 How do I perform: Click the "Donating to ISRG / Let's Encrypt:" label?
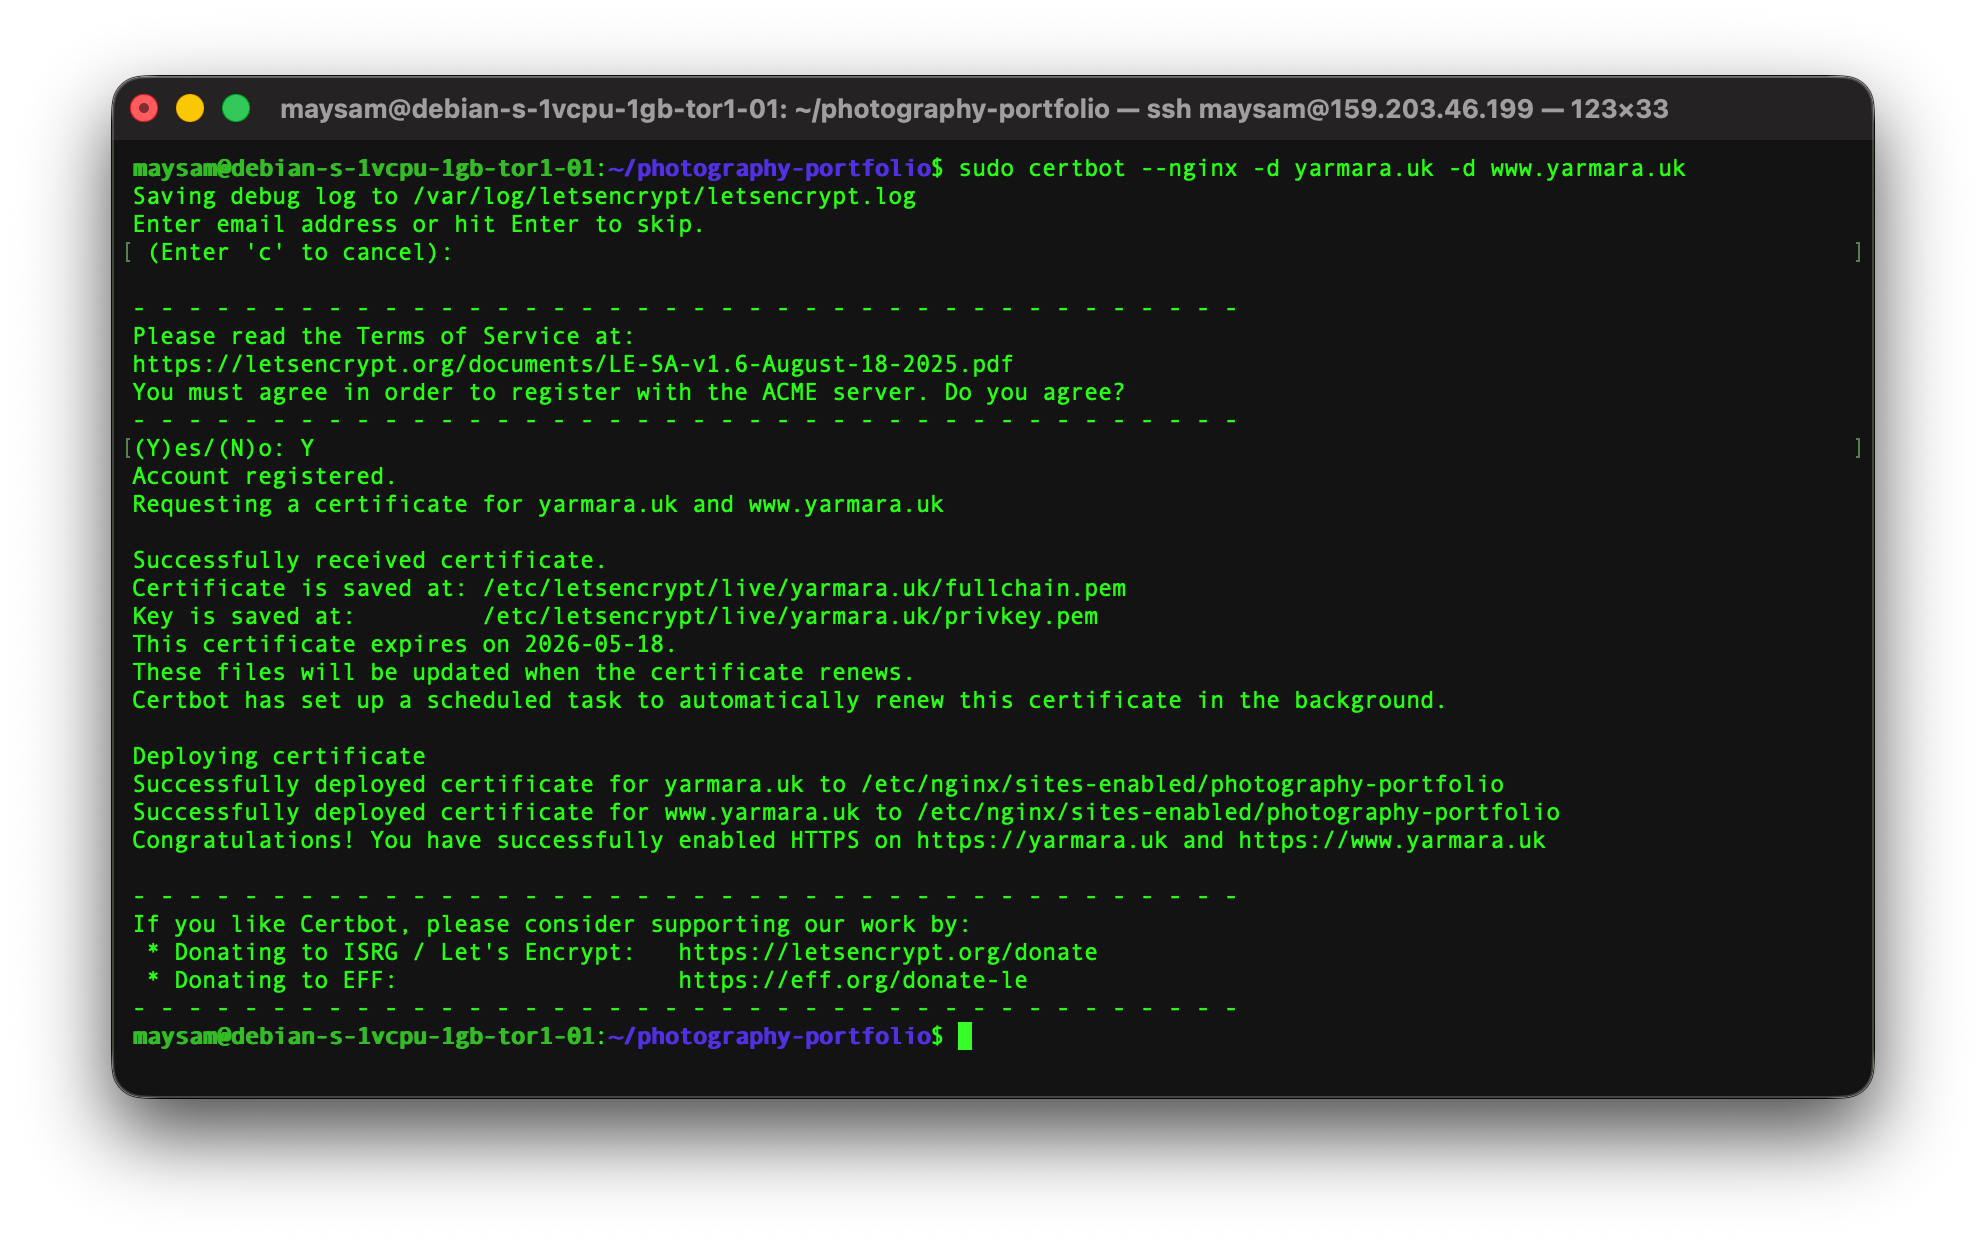[404, 952]
